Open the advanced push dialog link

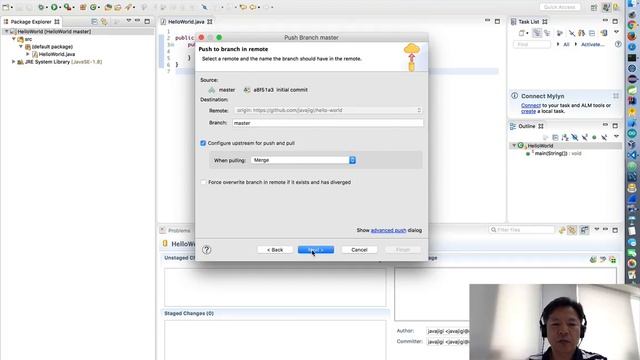[388, 230]
